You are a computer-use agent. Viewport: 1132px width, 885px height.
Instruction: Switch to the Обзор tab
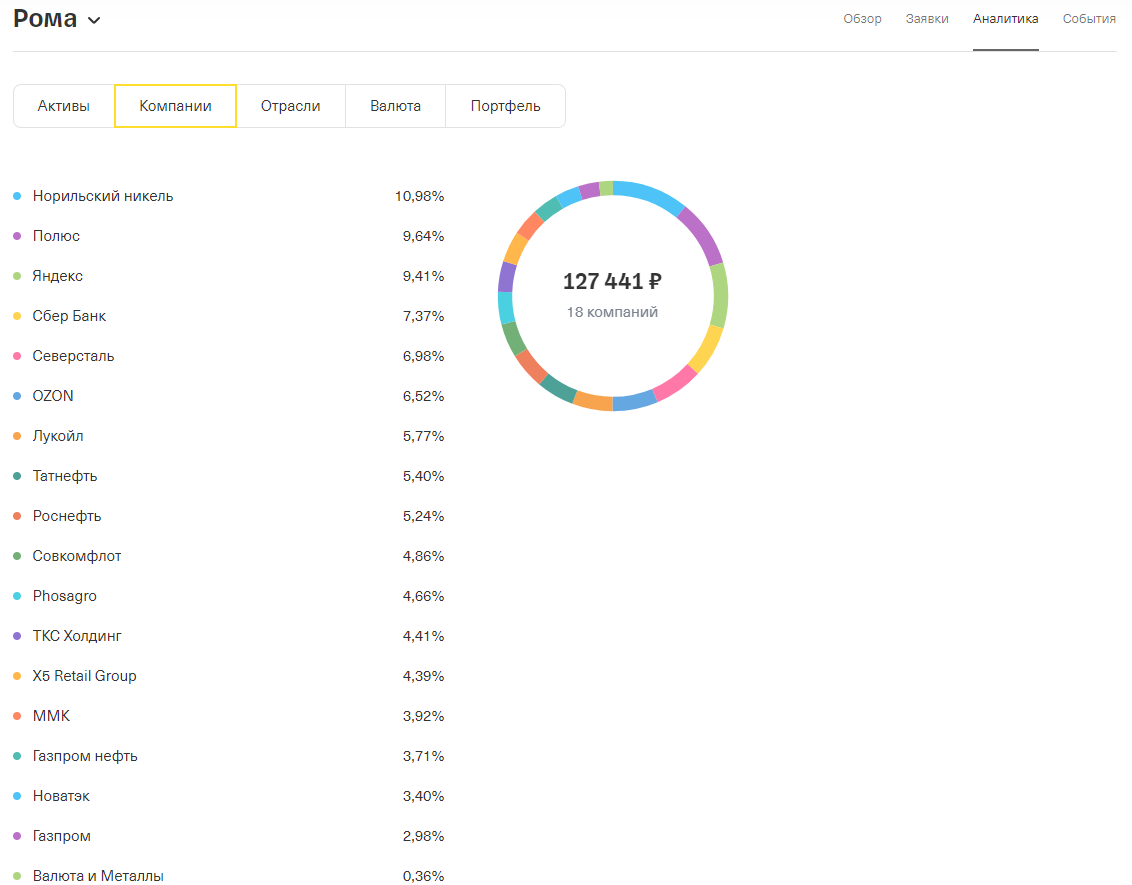[862, 18]
